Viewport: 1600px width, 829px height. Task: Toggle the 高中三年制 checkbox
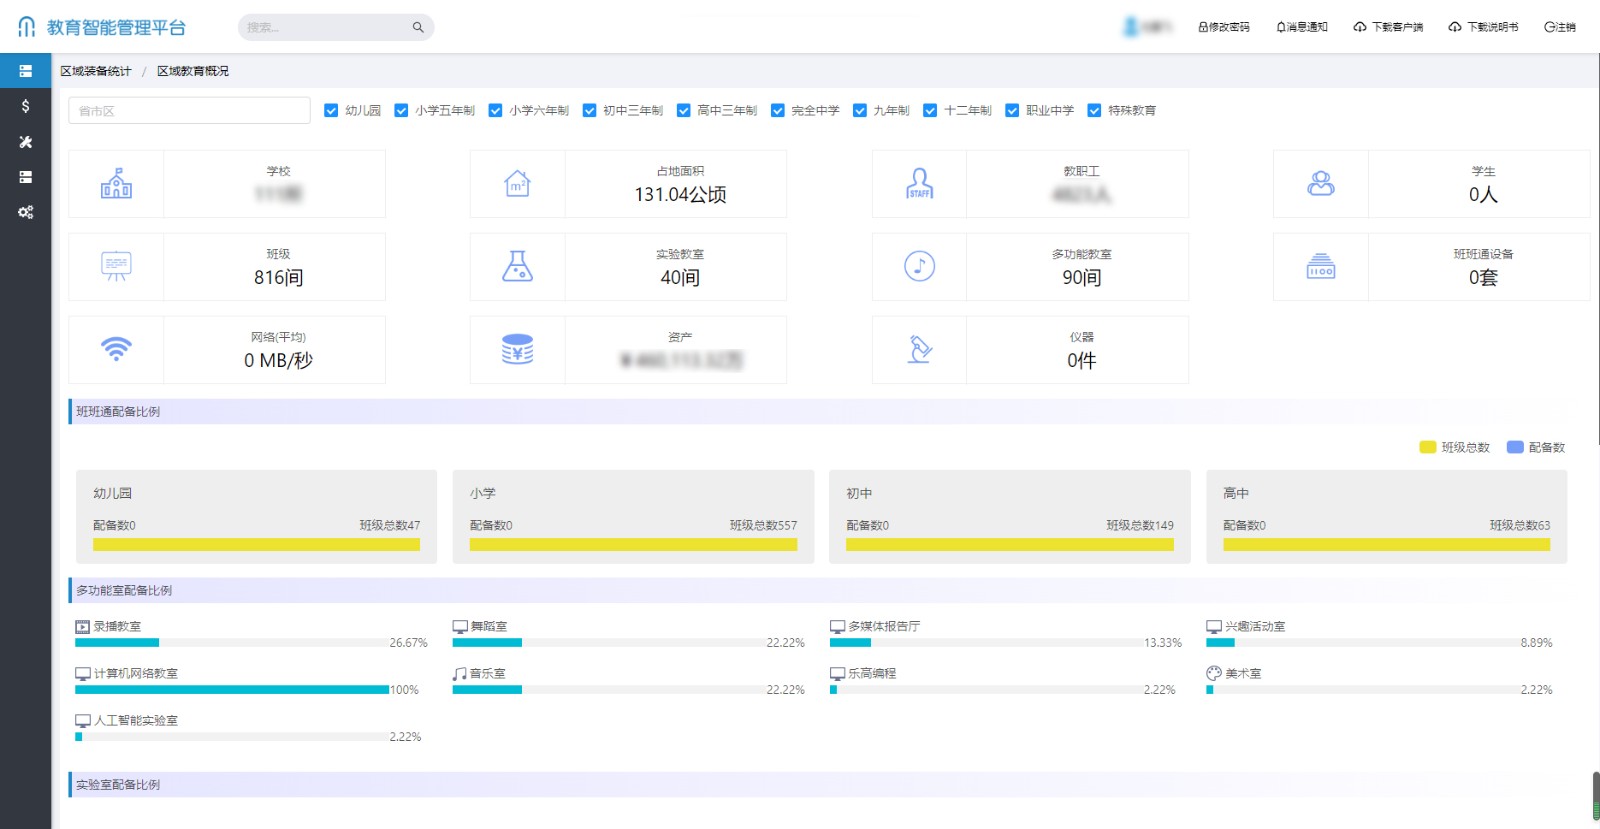[x=683, y=111]
